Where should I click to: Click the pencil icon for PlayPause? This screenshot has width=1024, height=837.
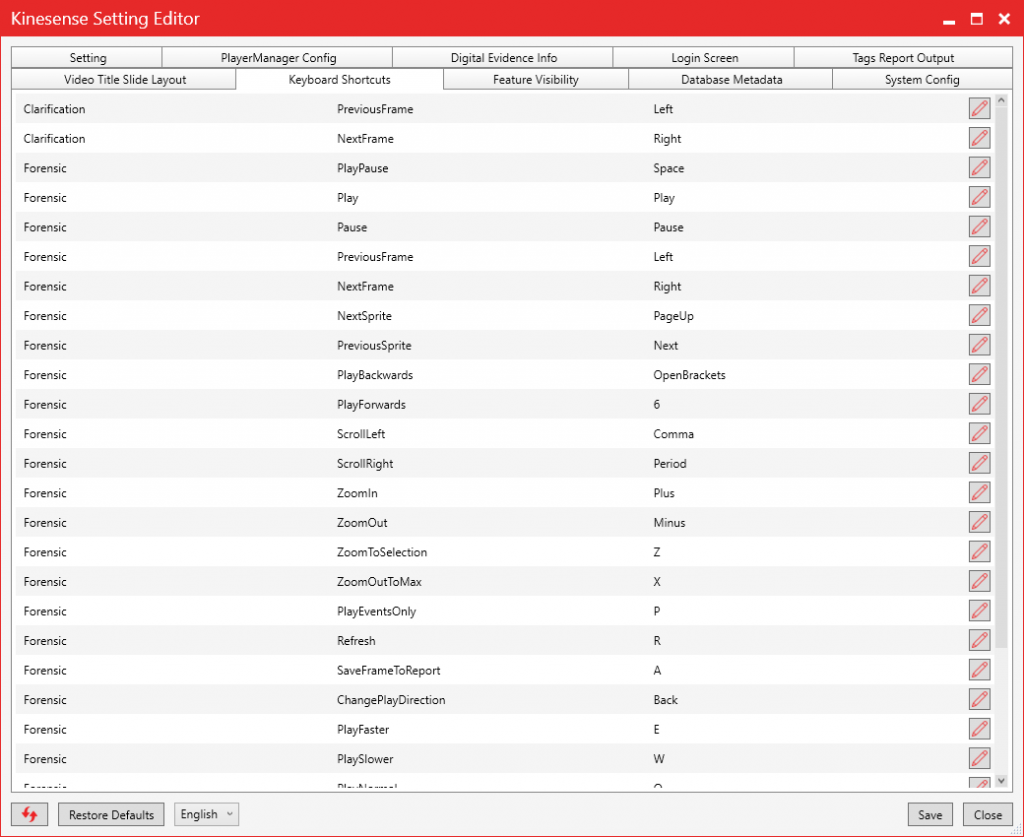[x=979, y=167]
